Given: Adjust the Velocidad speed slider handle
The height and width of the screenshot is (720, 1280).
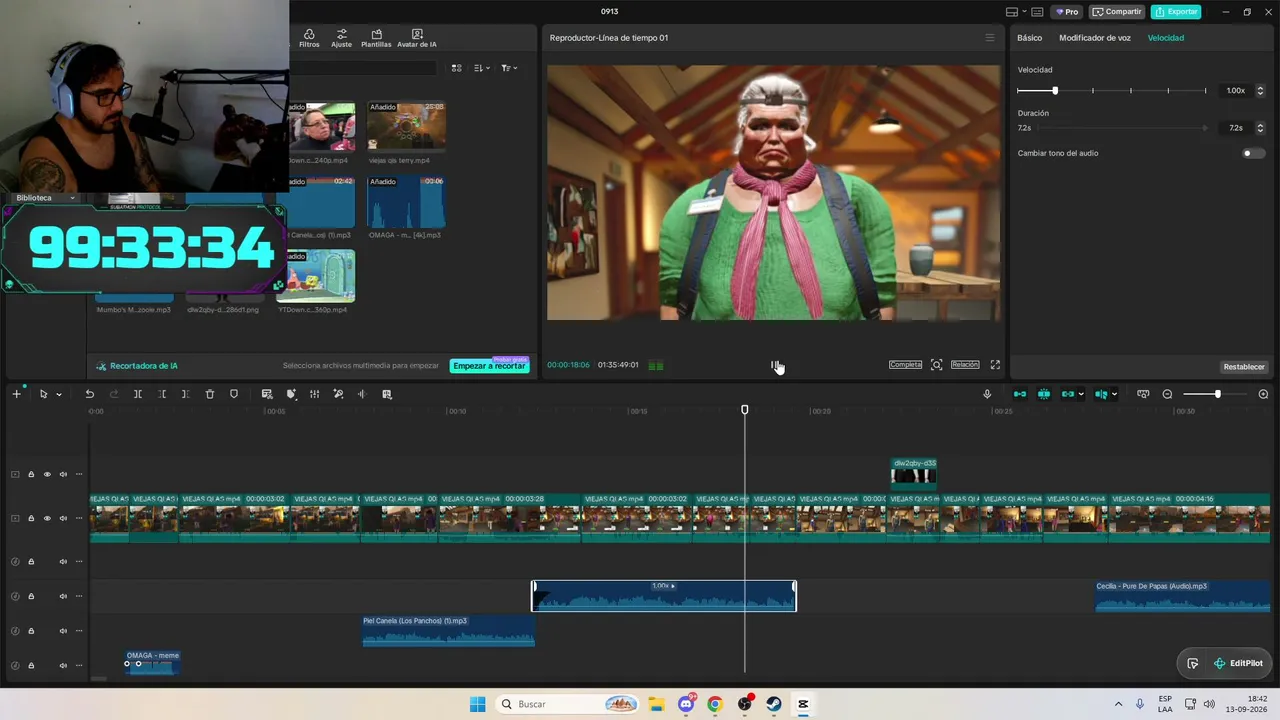Looking at the screenshot, I should tap(1055, 91).
